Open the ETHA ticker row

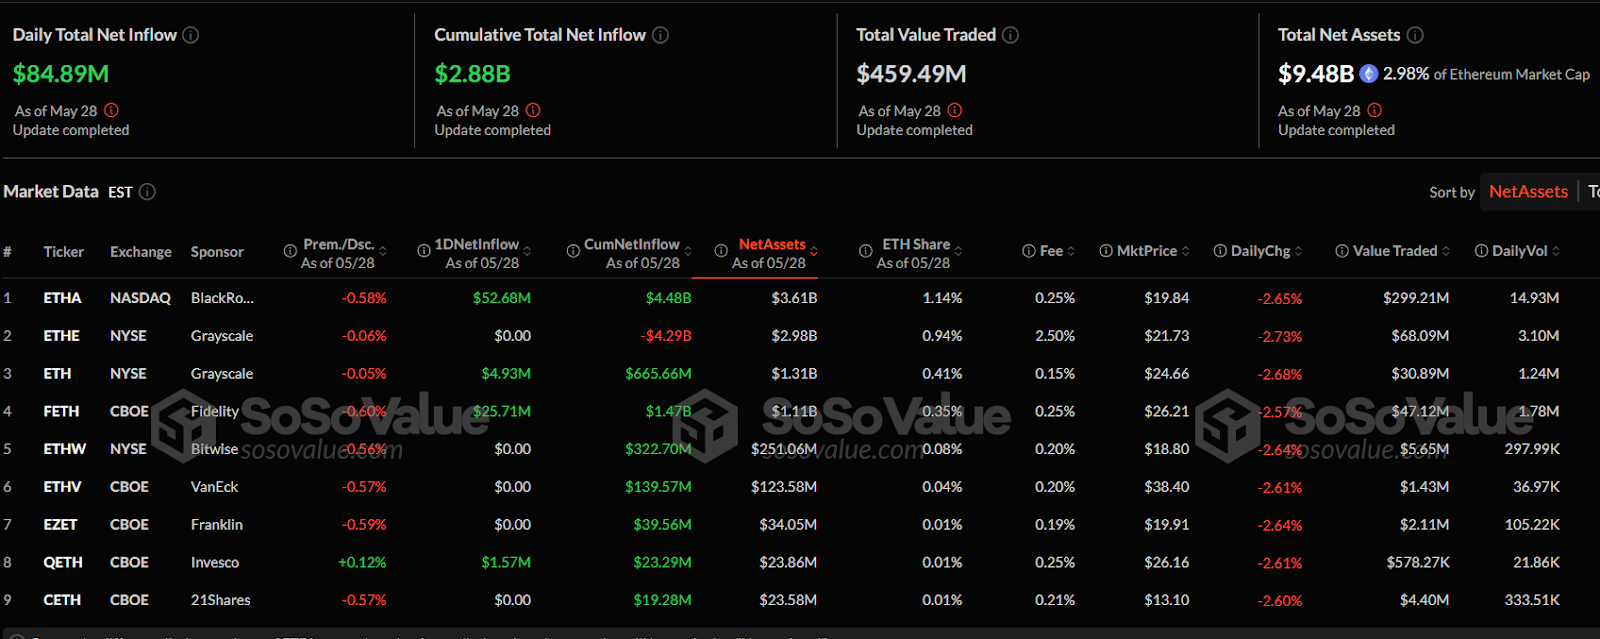(62, 298)
